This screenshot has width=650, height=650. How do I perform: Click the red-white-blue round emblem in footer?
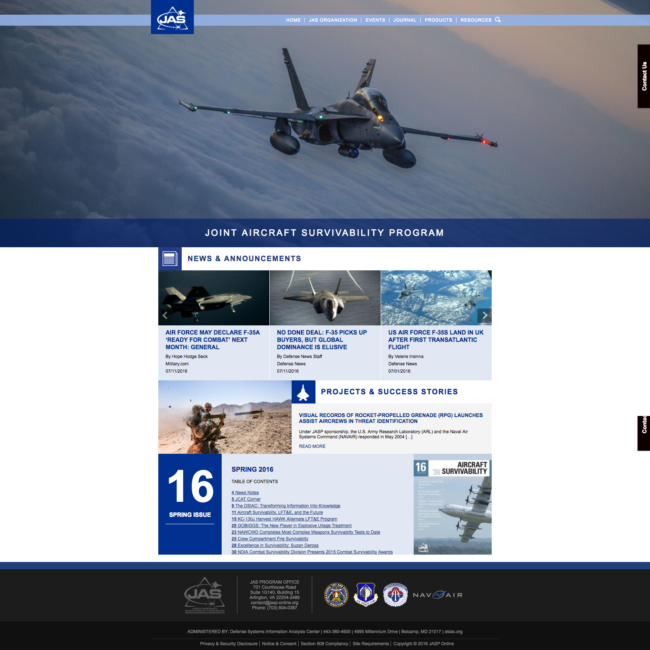point(395,594)
